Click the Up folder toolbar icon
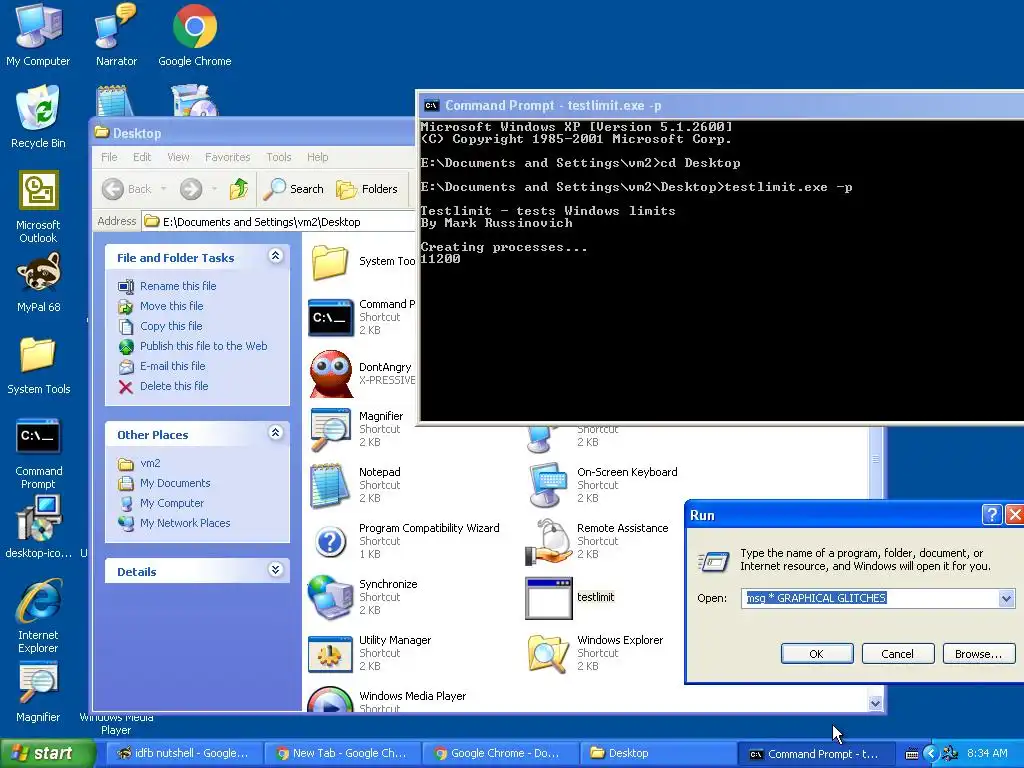The height and width of the screenshot is (768, 1024). [238, 189]
